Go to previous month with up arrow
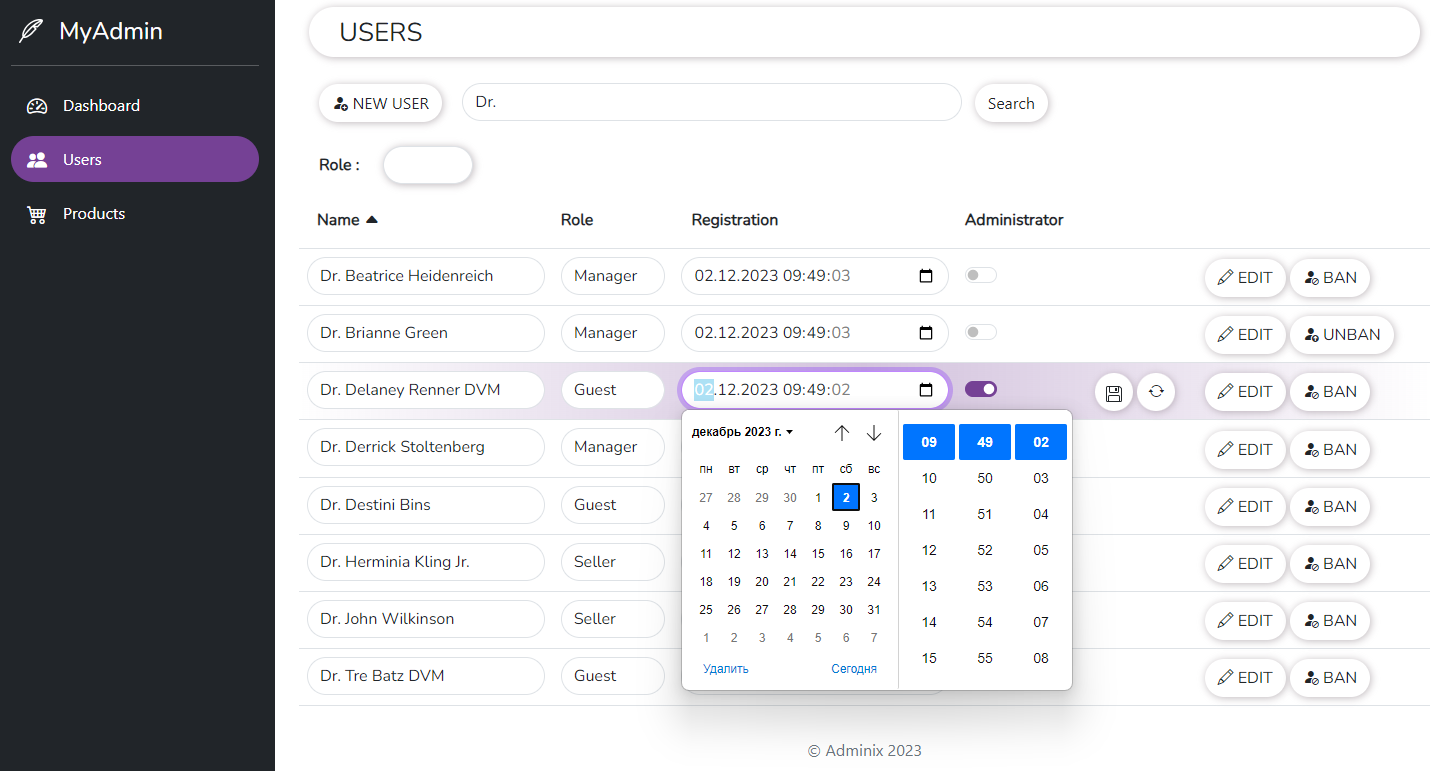The width and height of the screenshot is (1442, 771). click(x=842, y=433)
